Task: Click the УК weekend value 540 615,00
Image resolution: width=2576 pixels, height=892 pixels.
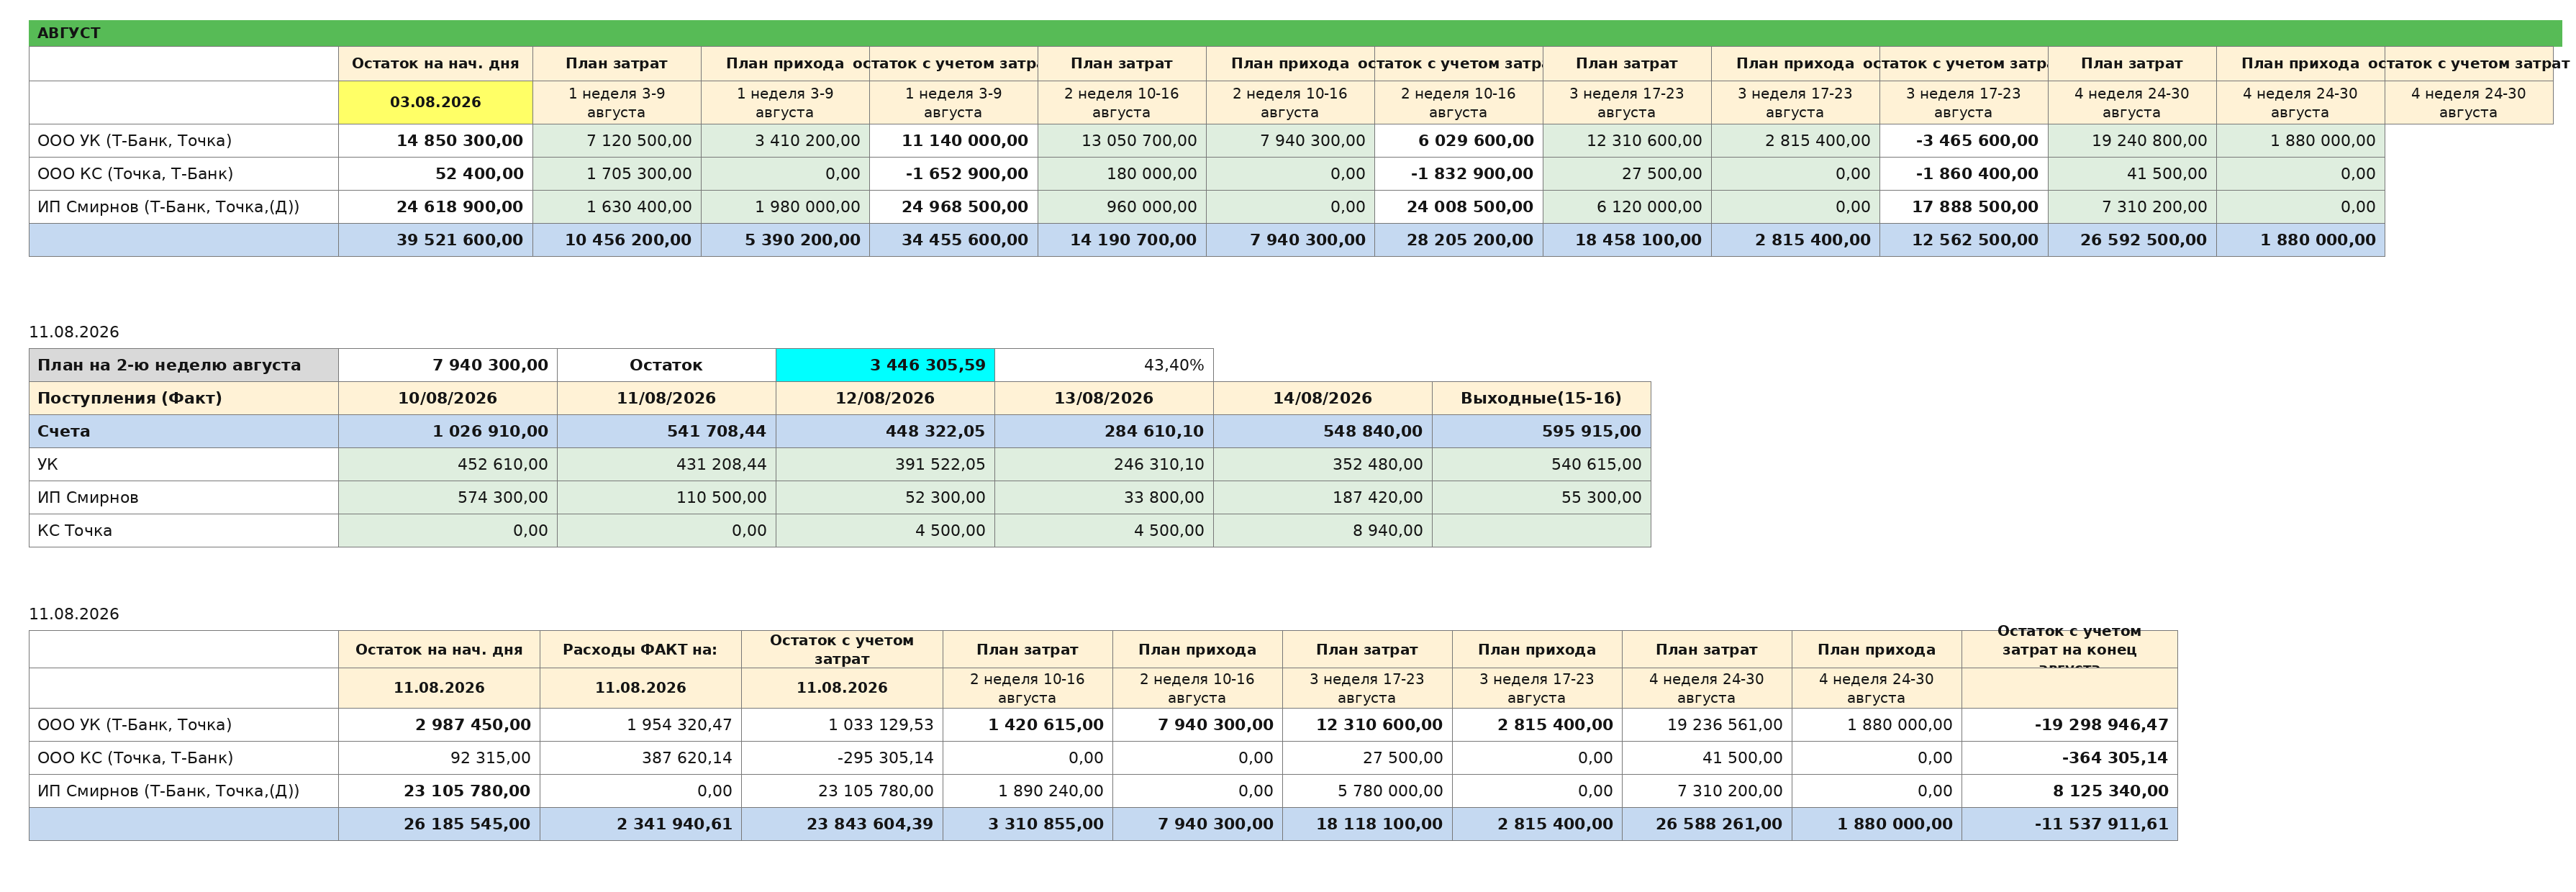Action: click(1541, 464)
